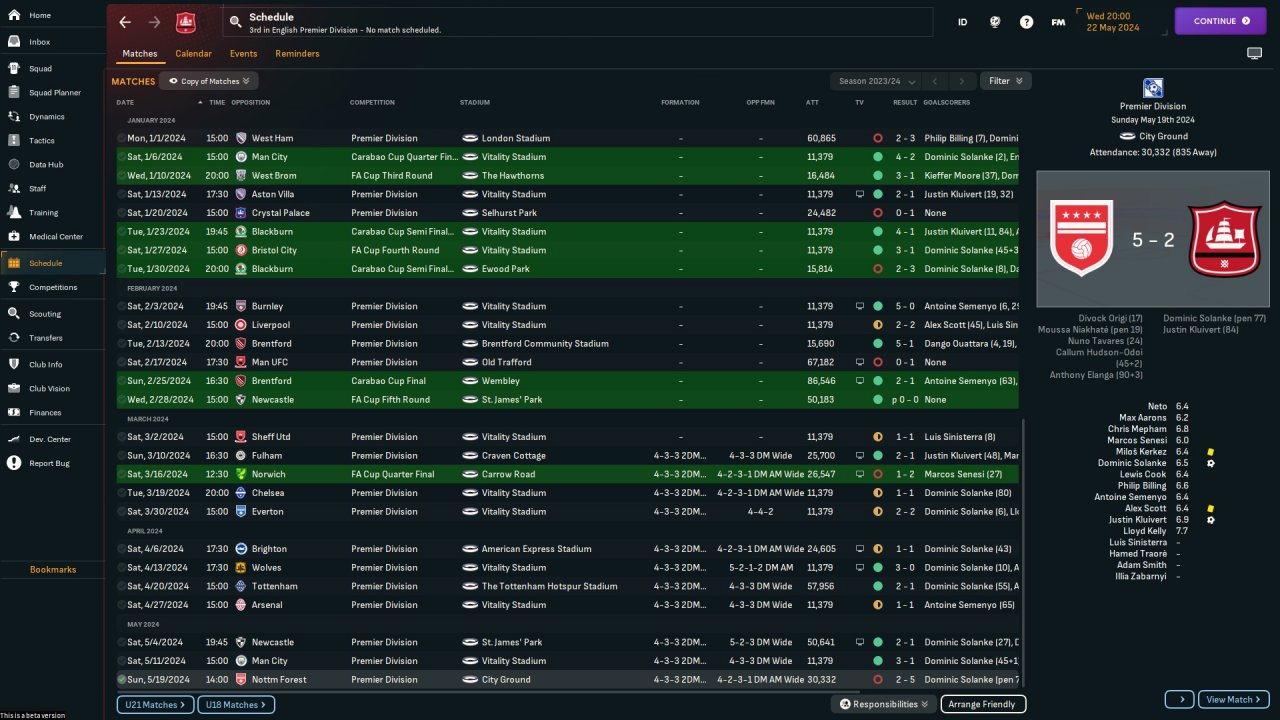Sort by the Opposition column header
Screen dimensions: 1280x720
click(x=250, y=102)
